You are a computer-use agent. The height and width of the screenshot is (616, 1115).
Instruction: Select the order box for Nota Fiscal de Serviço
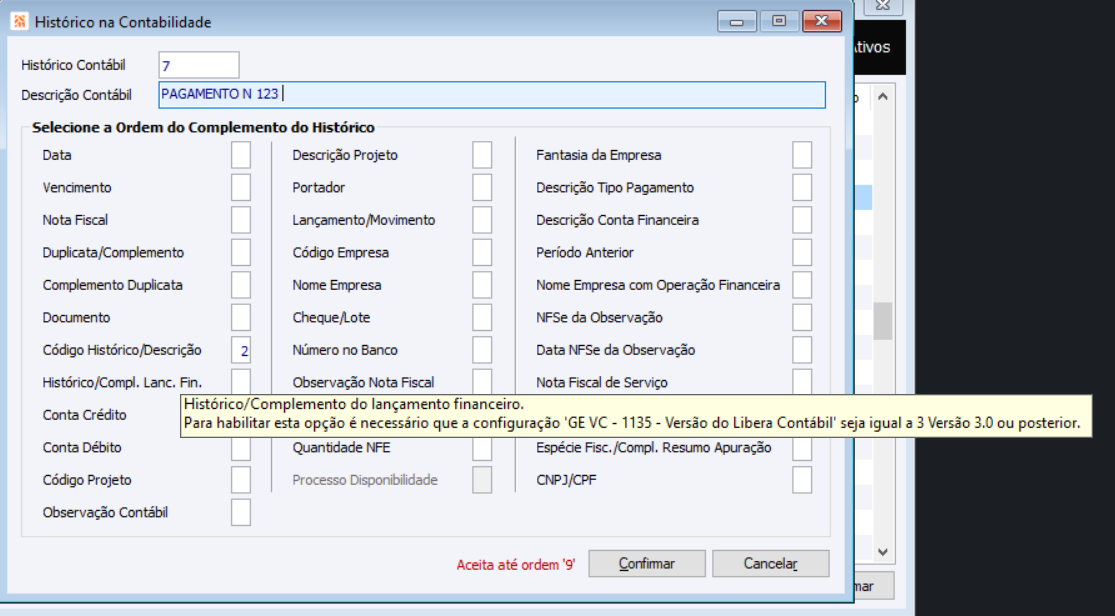click(802, 381)
